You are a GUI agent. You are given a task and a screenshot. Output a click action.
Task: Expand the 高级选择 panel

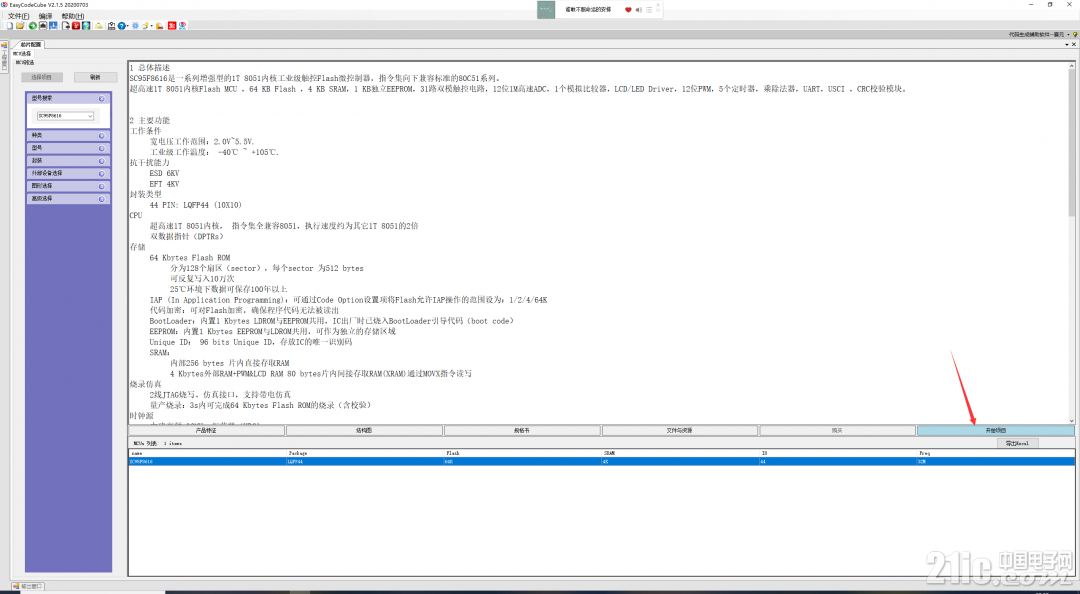(68, 198)
